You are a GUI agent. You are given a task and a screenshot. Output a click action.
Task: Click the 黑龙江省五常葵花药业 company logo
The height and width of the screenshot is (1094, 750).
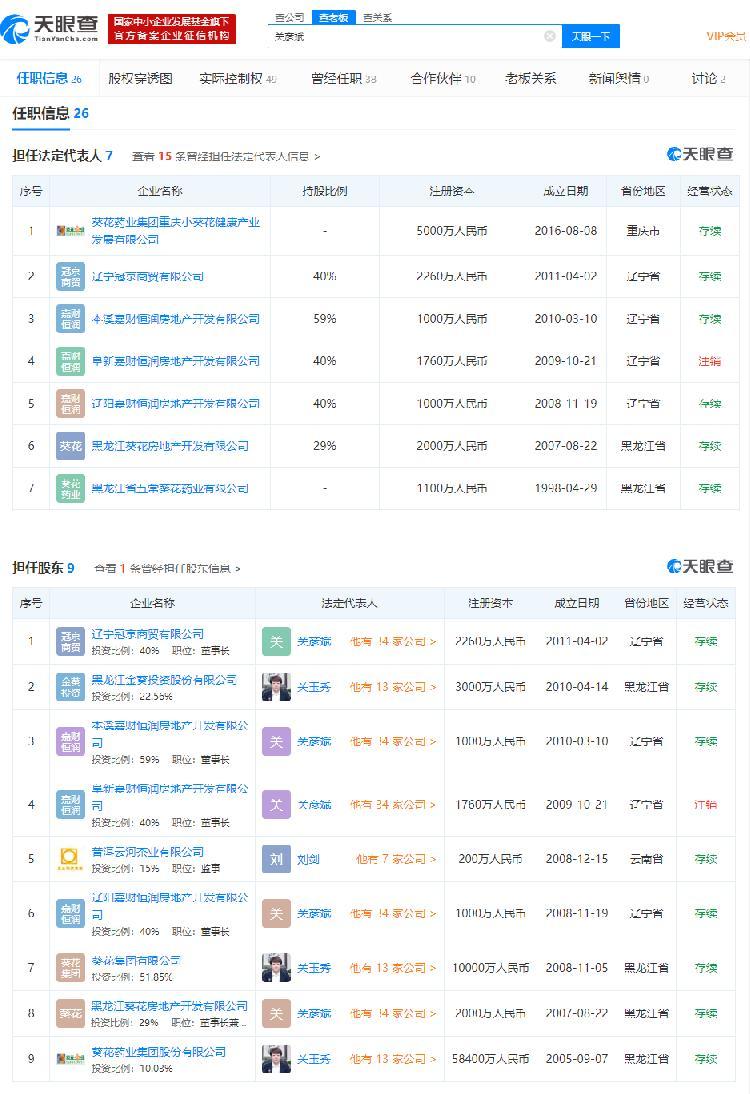[x=70, y=488]
